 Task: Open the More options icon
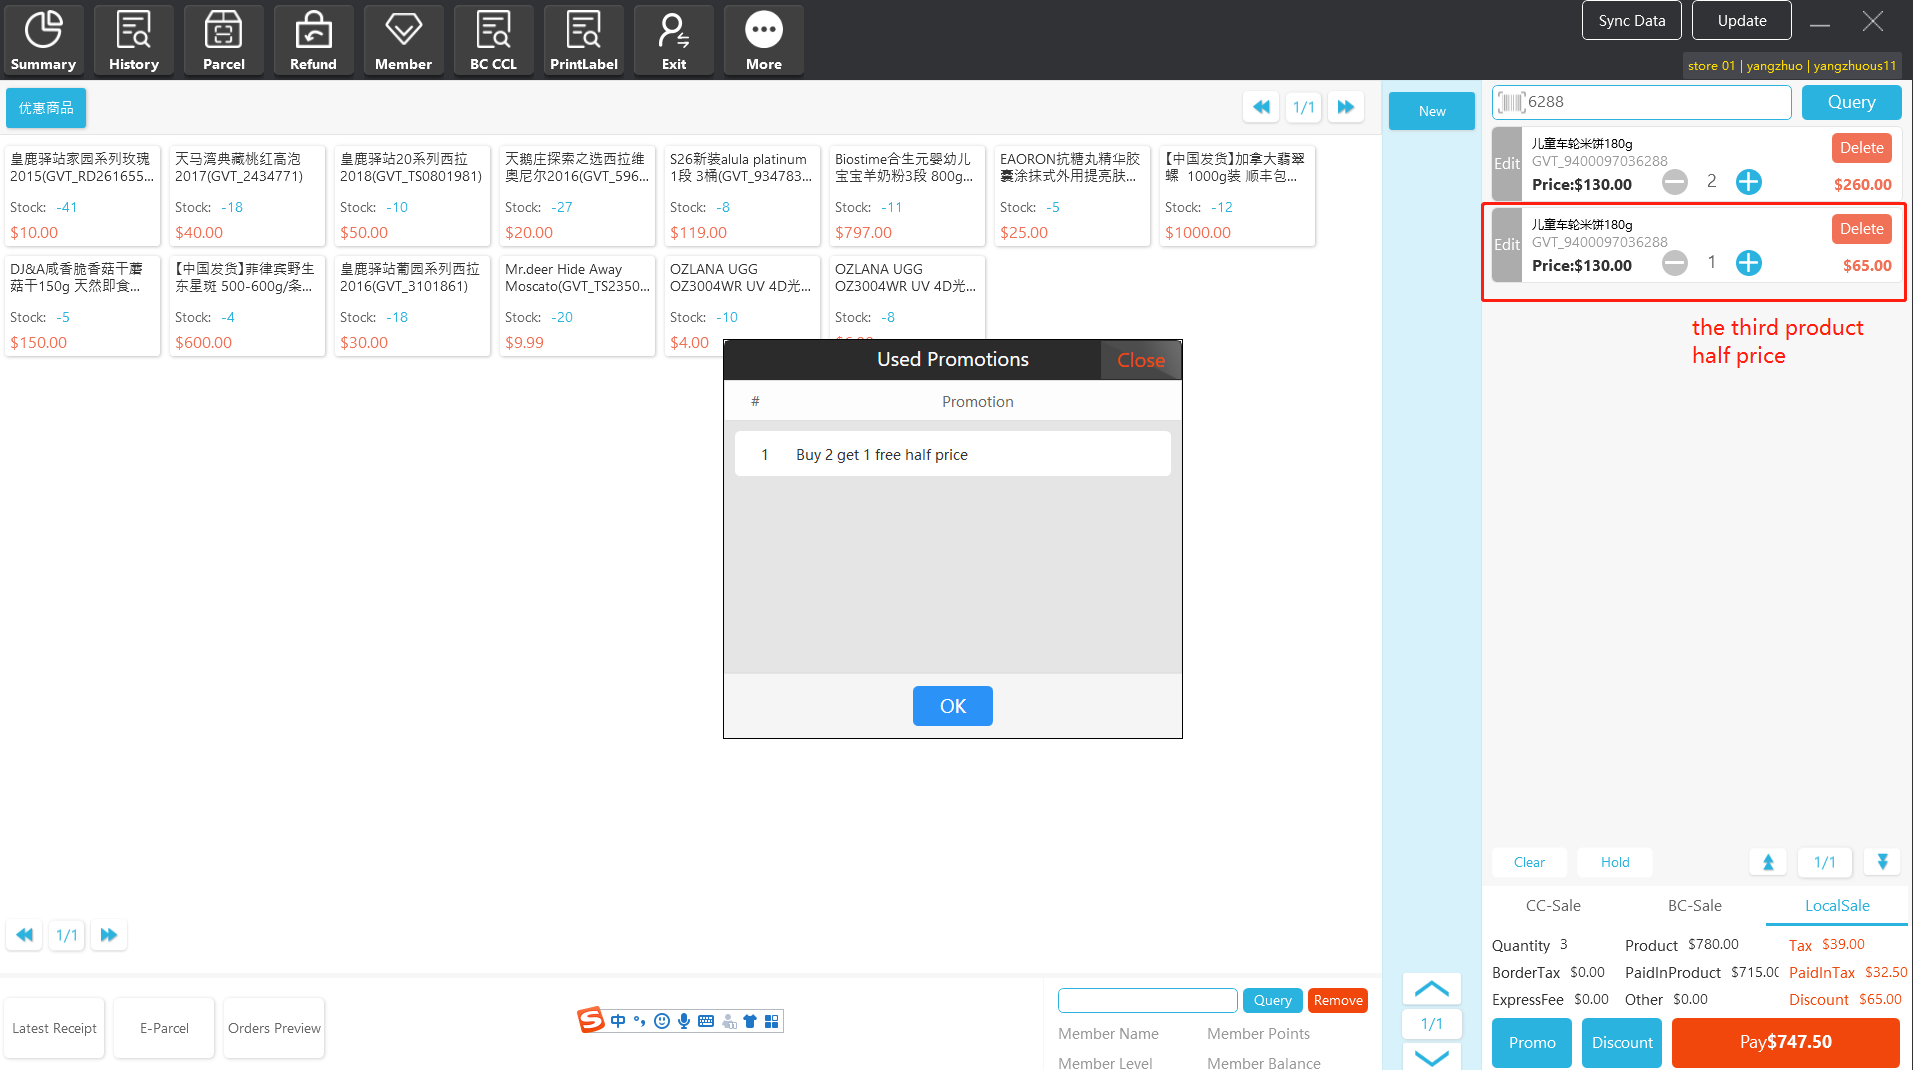[763, 40]
